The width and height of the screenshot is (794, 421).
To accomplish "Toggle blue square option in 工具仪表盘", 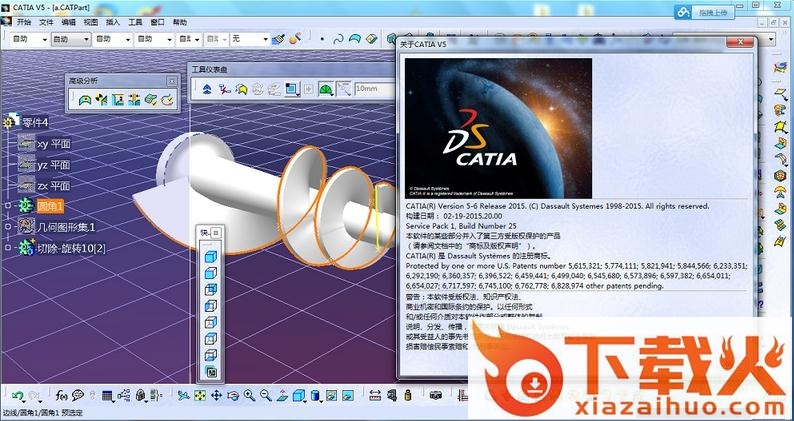I will coord(292,89).
